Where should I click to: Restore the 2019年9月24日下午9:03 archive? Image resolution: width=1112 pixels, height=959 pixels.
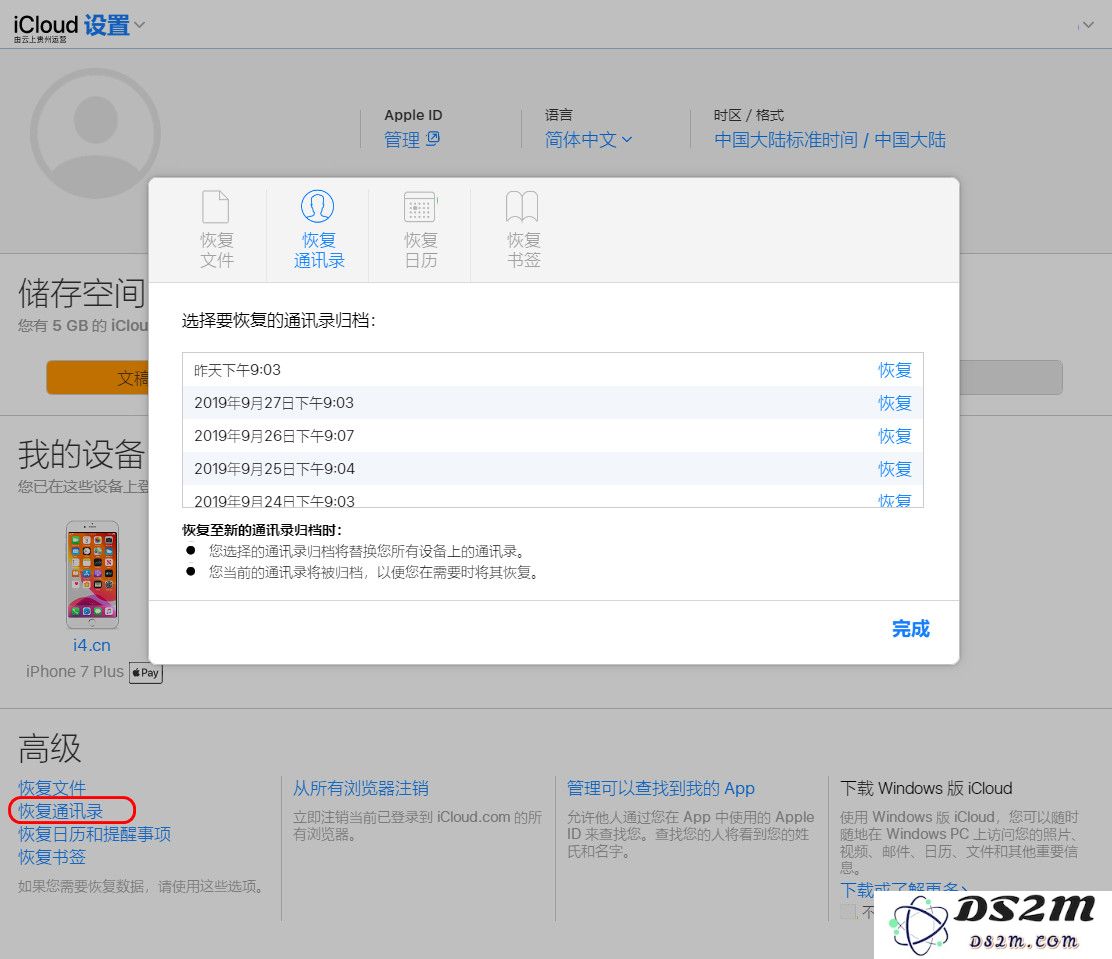click(x=894, y=499)
